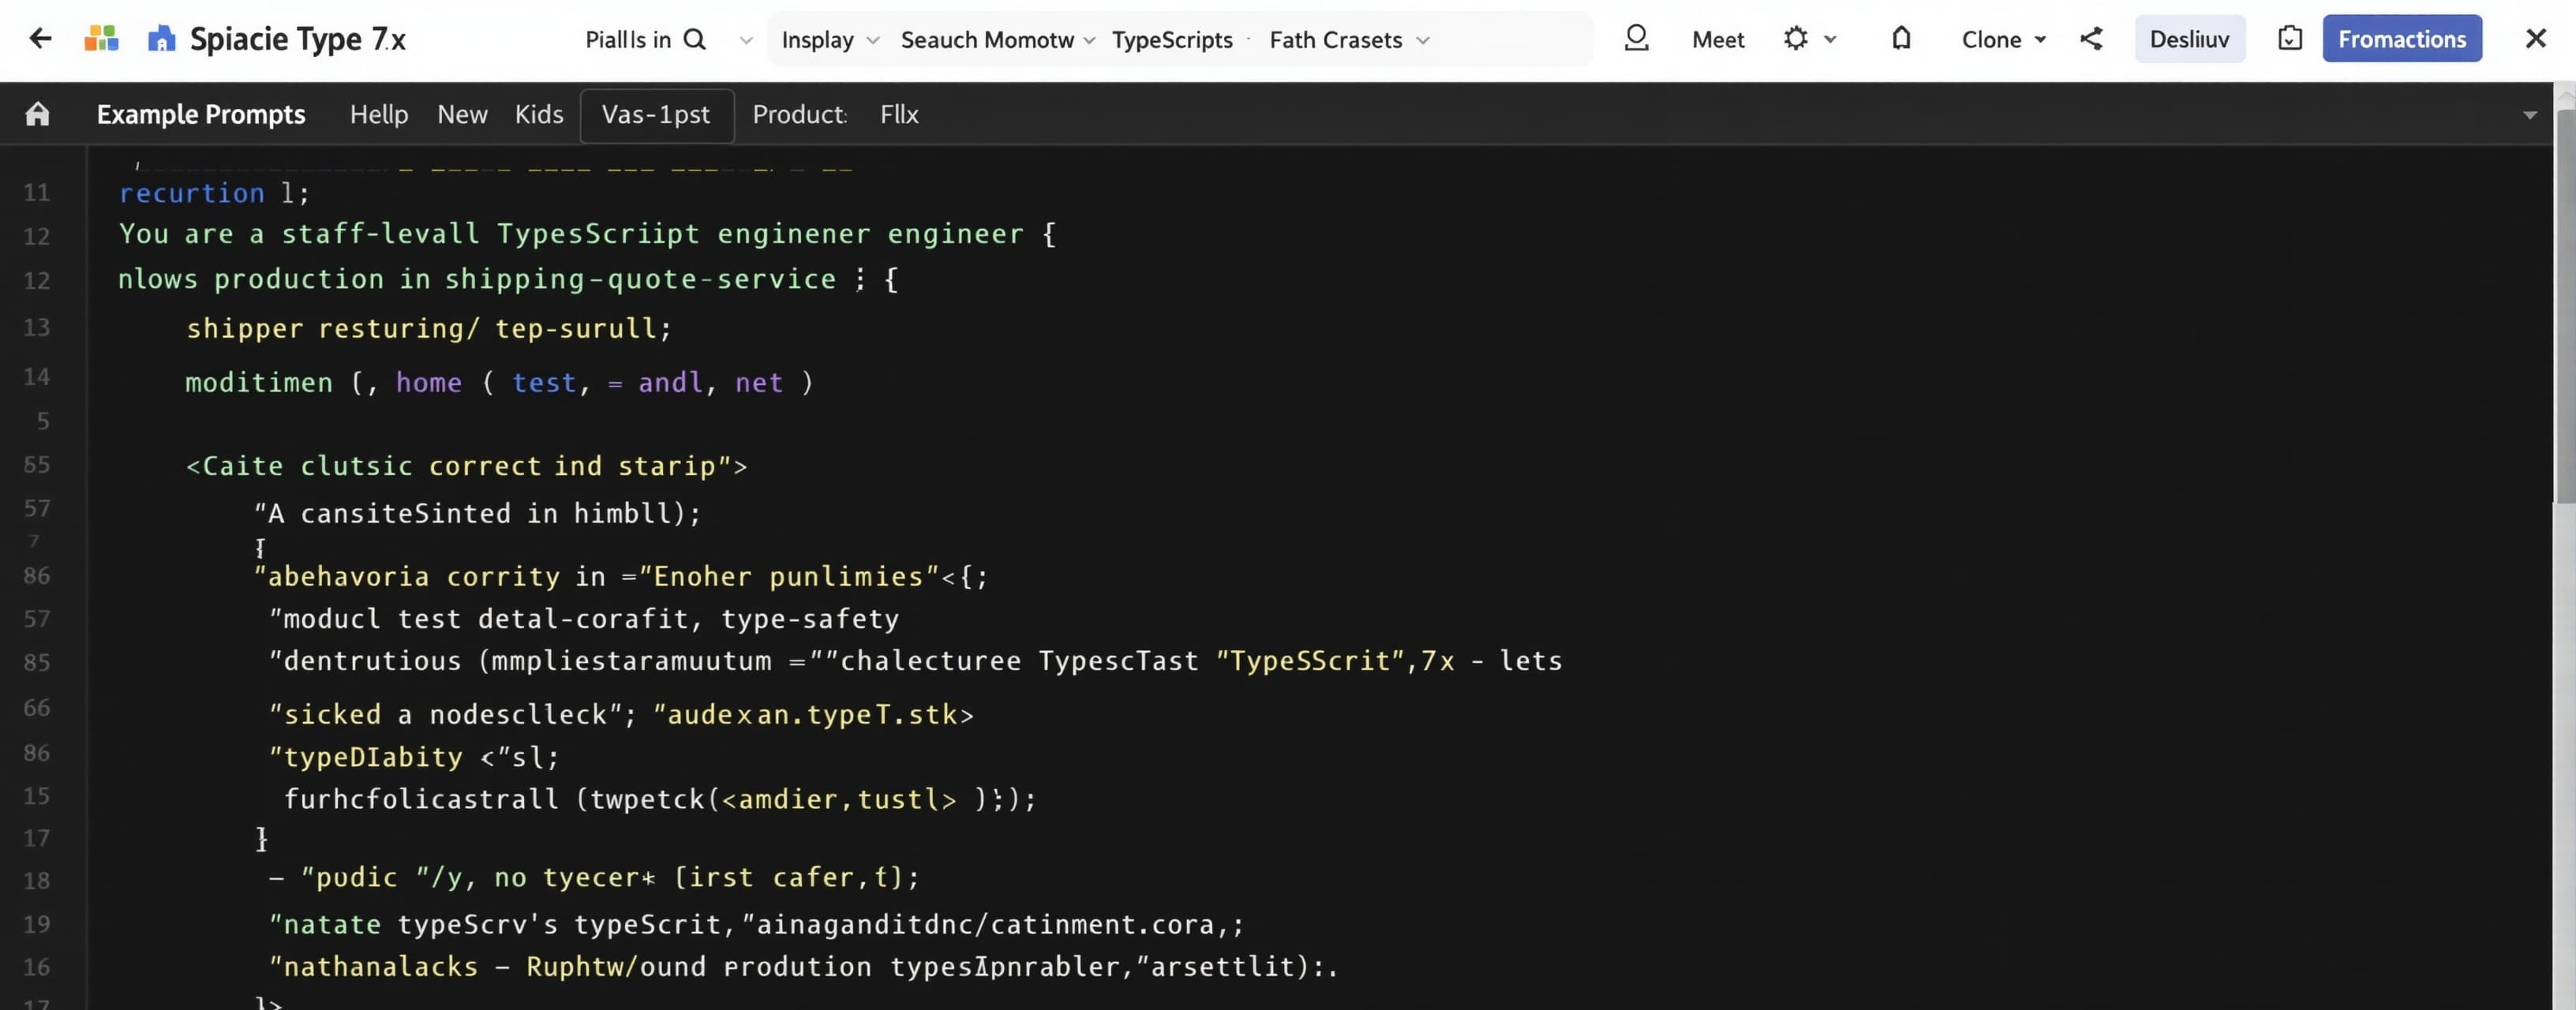The width and height of the screenshot is (2576, 1010).
Task: Open the Clone dropdown
Action: (x=2003, y=39)
